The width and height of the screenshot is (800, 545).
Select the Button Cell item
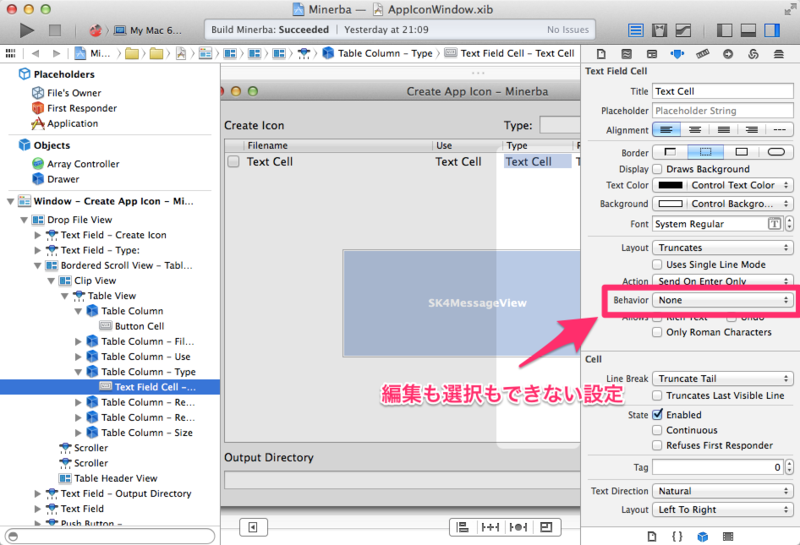[x=139, y=326]
